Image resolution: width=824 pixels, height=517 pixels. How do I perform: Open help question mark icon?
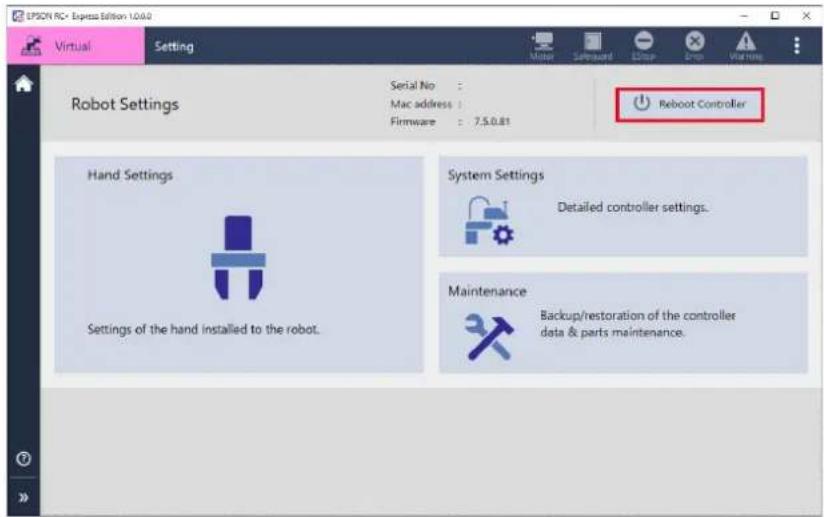[24, 459]
